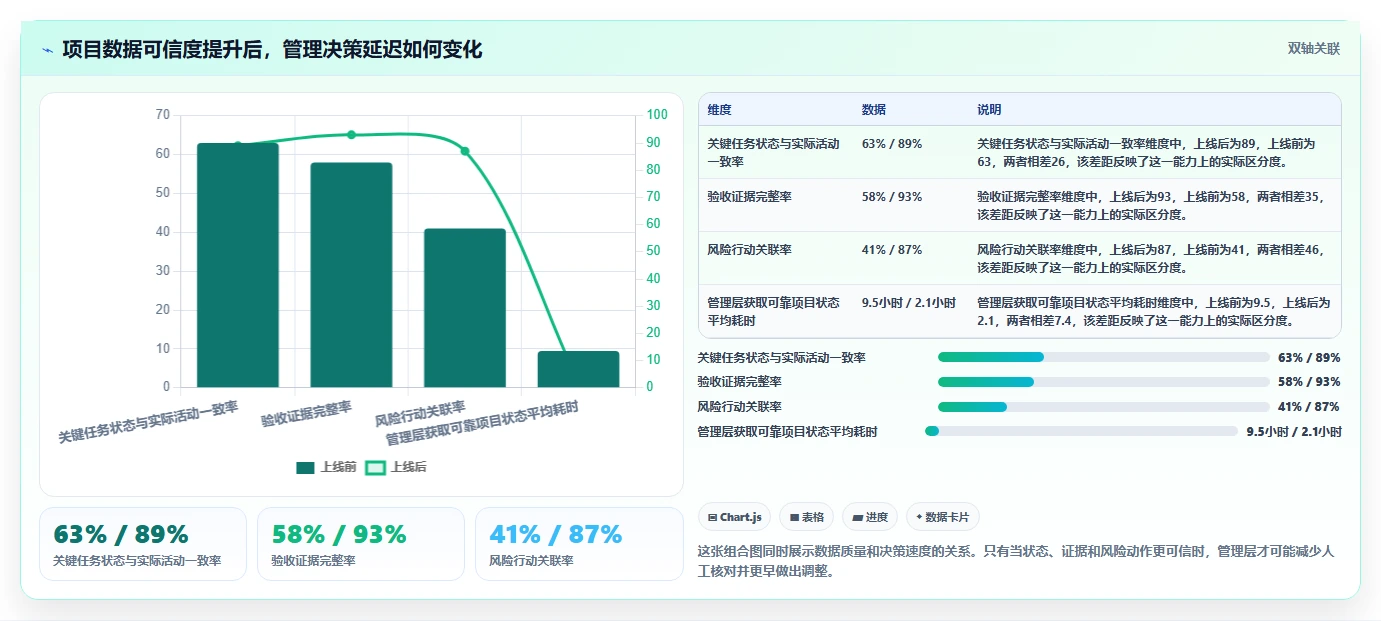Click the green line point above the 风险行动关联率 bar
The width and height of the screenshot is (1381, 621).
pyautogui.click(x=465, y=151)
